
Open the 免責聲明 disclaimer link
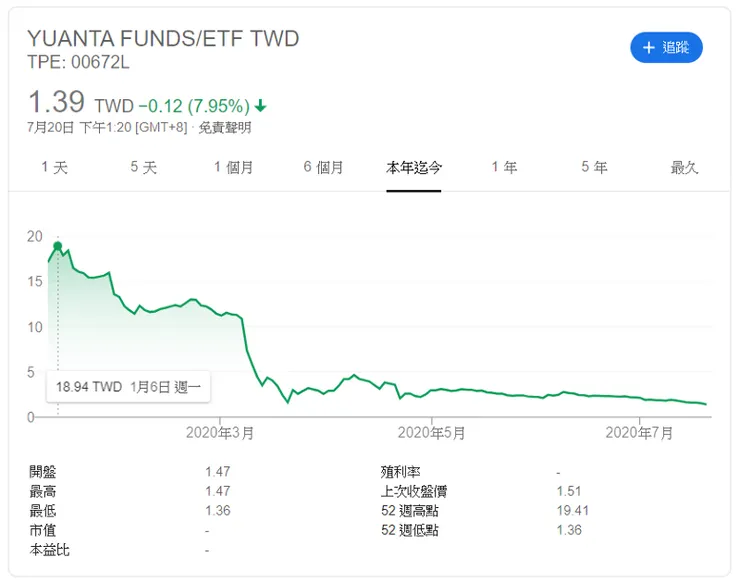pyautogui.click(x=225, y=127)
